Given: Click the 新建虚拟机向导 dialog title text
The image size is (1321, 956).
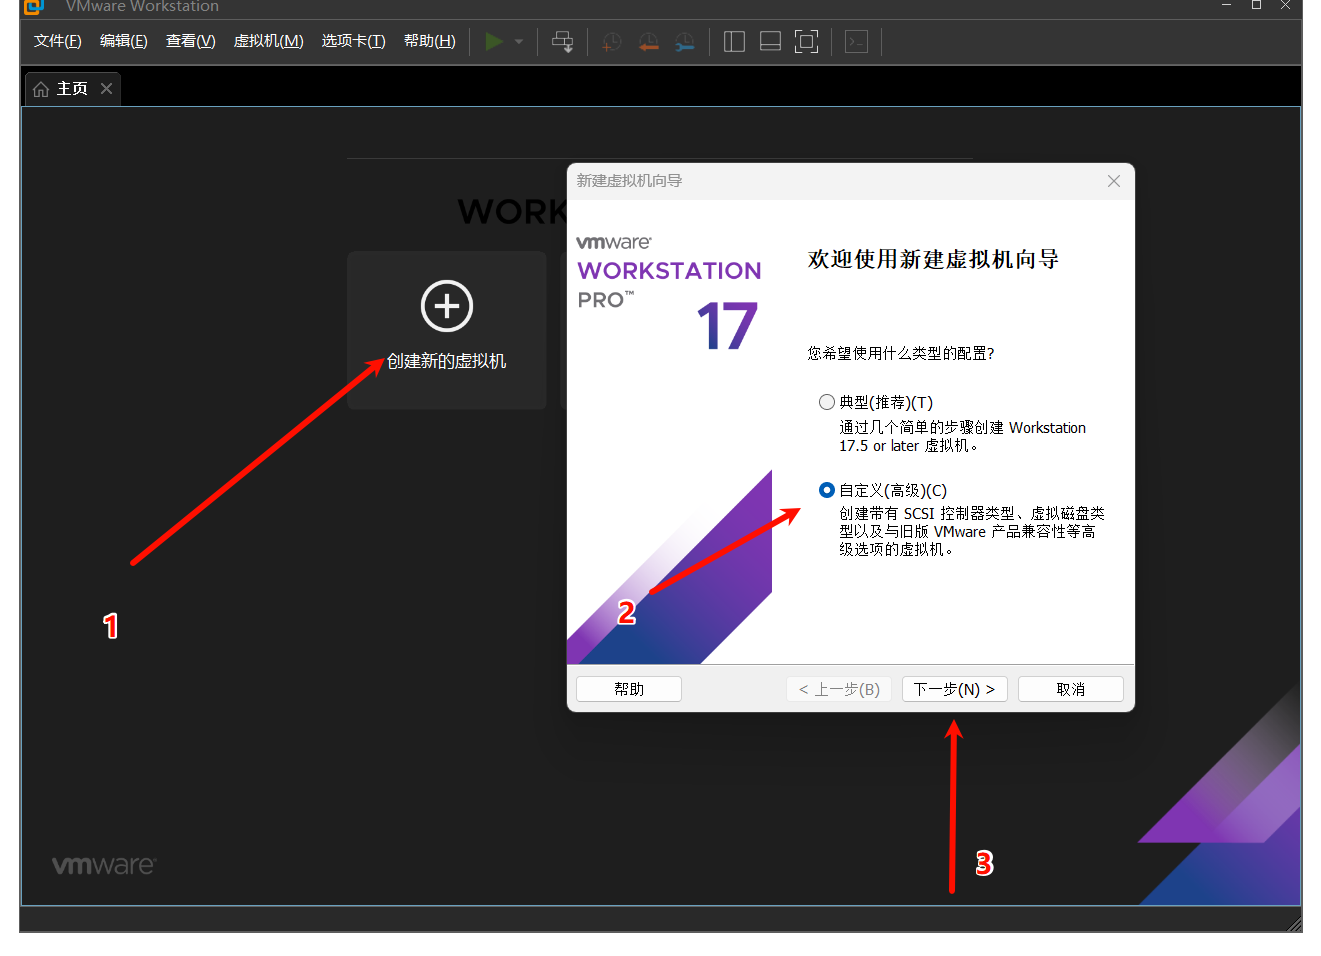Looking at the screenshot, I should (x=629, y=181).
